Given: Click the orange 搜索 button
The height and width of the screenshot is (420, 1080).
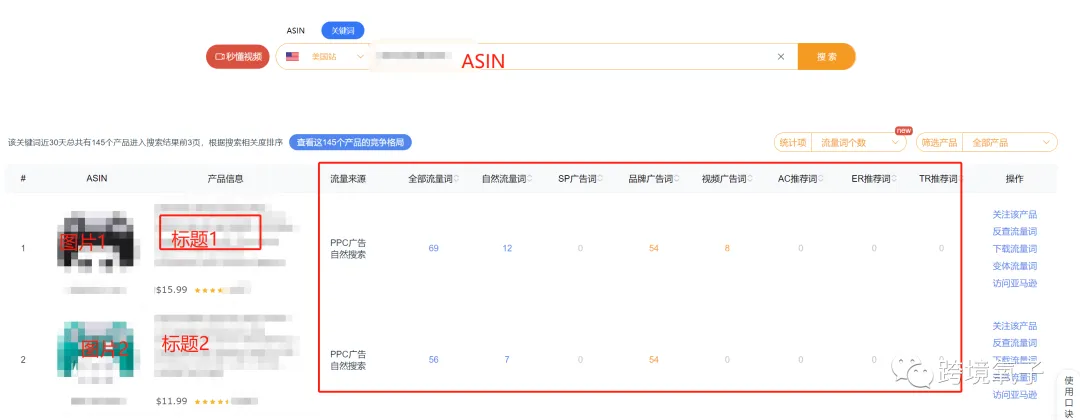Looking at the screenshot, I should pyautogui.click(x=827, y=56).
